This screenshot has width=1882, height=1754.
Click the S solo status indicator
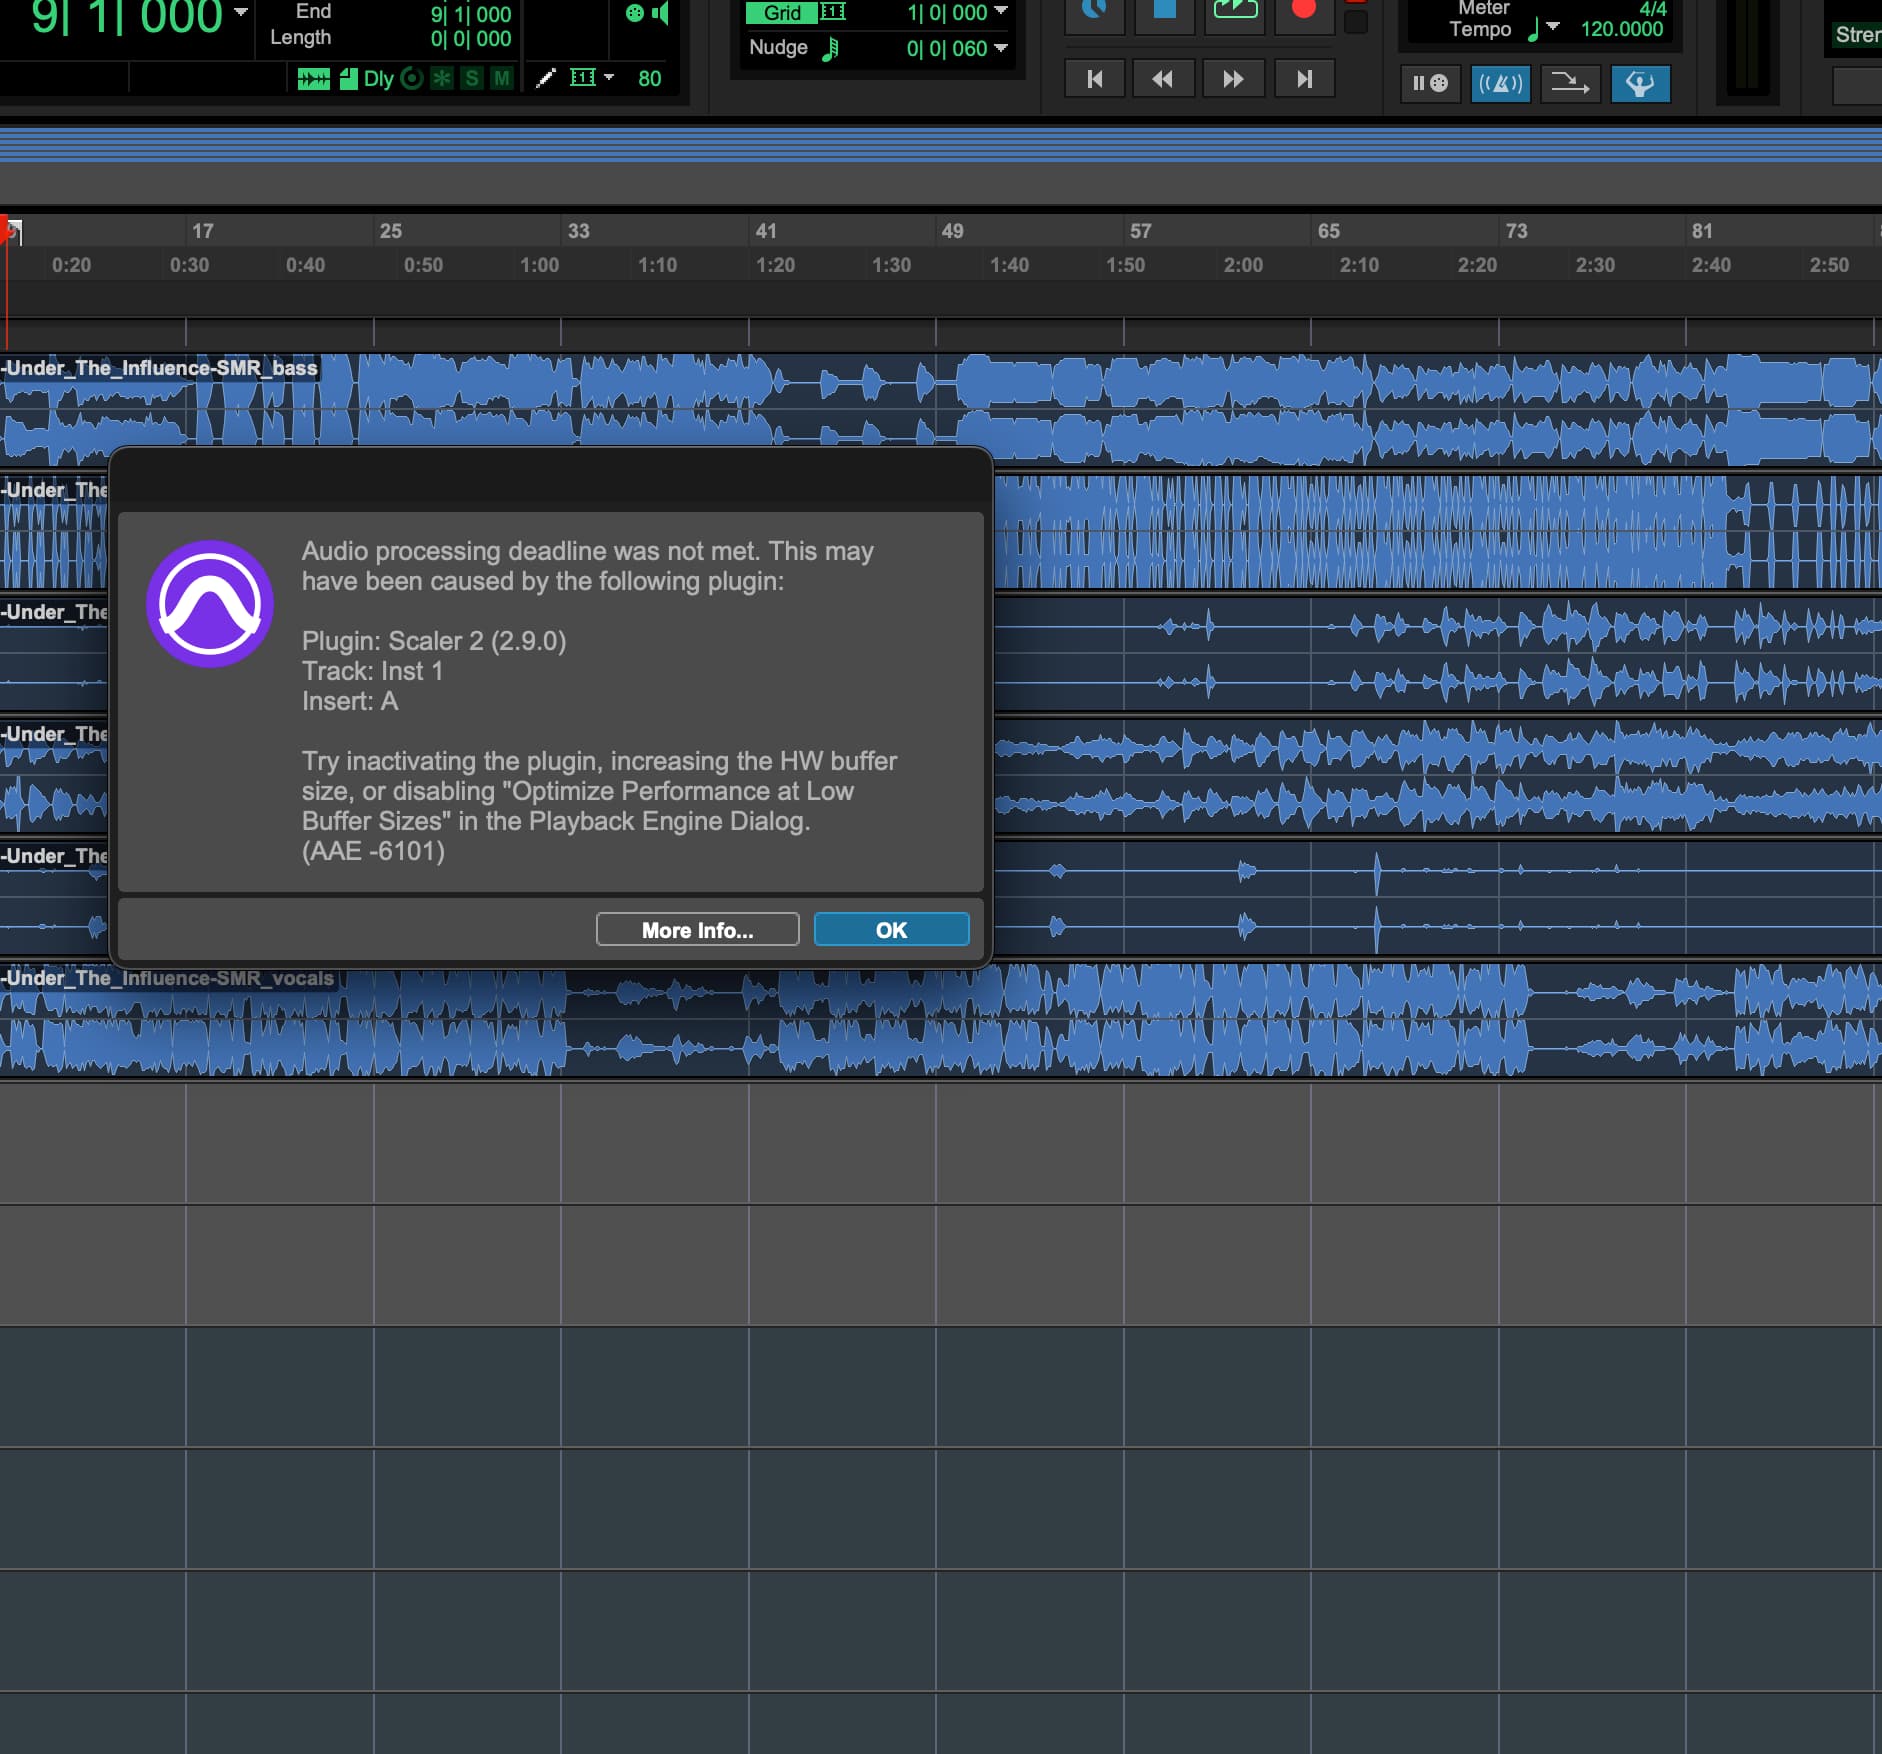(472, 78)
